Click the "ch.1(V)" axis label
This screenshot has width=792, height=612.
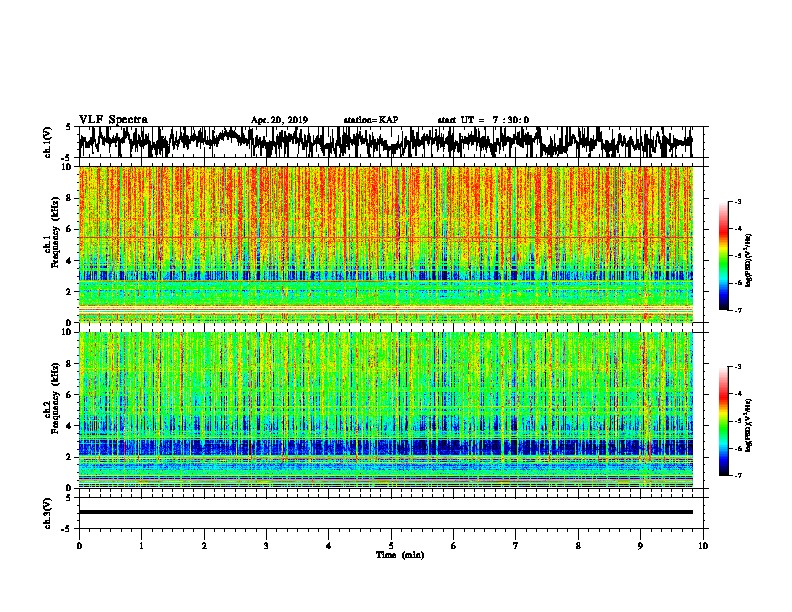point(48,142)
